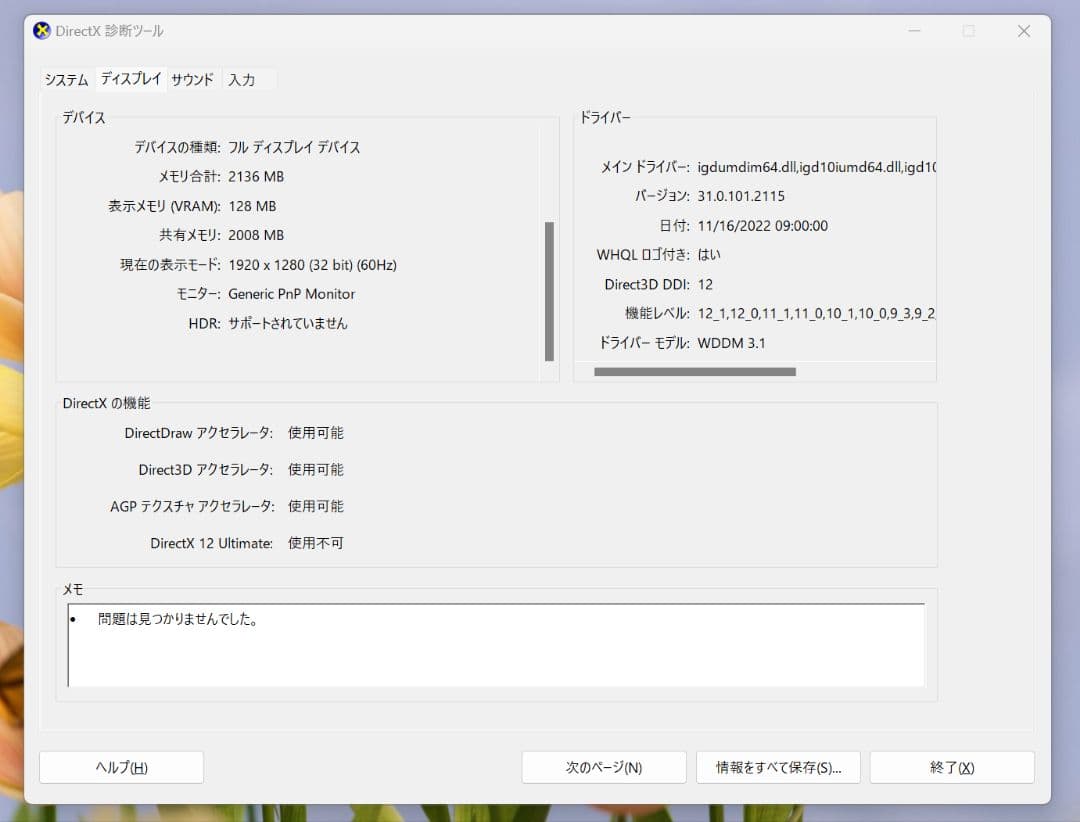Select the note 問題は見つかりませんでした。
1080x822 pixels.
tap(178, 619)
